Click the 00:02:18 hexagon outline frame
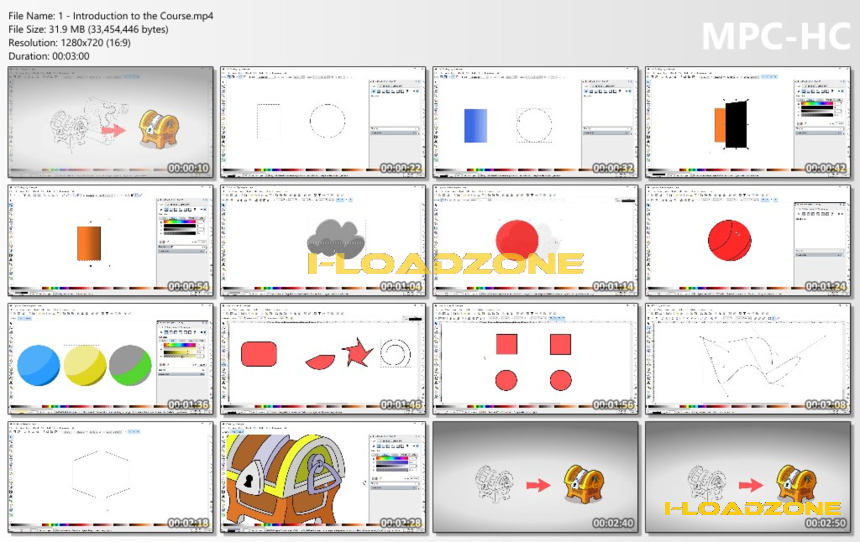The image size is (860, 542). [111, 477]
